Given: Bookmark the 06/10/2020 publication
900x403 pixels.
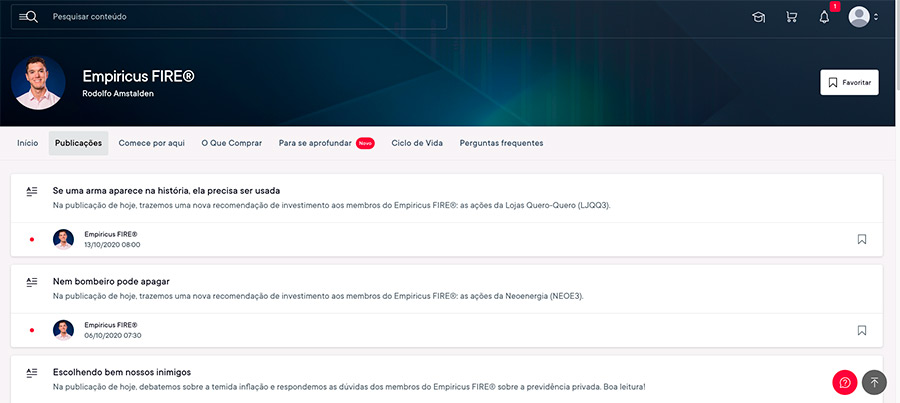Looking at the screenshot, I should pyautogui.click(x=862, y=330).
